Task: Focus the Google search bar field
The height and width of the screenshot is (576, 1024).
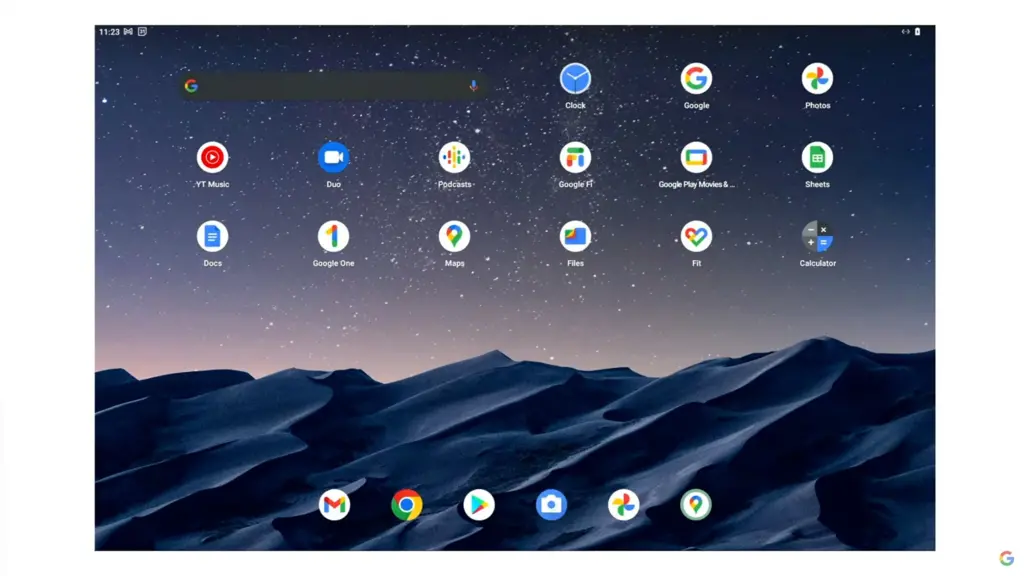Action: [x=333, y=86]
